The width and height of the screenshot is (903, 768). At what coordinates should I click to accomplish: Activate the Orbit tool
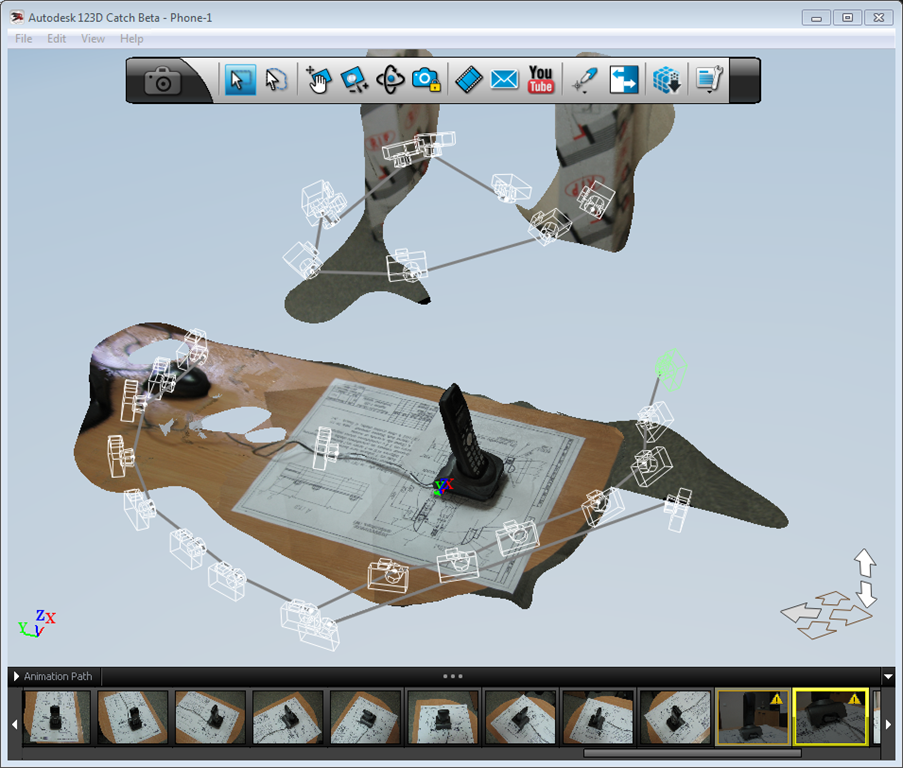click(x=390, y=79)
